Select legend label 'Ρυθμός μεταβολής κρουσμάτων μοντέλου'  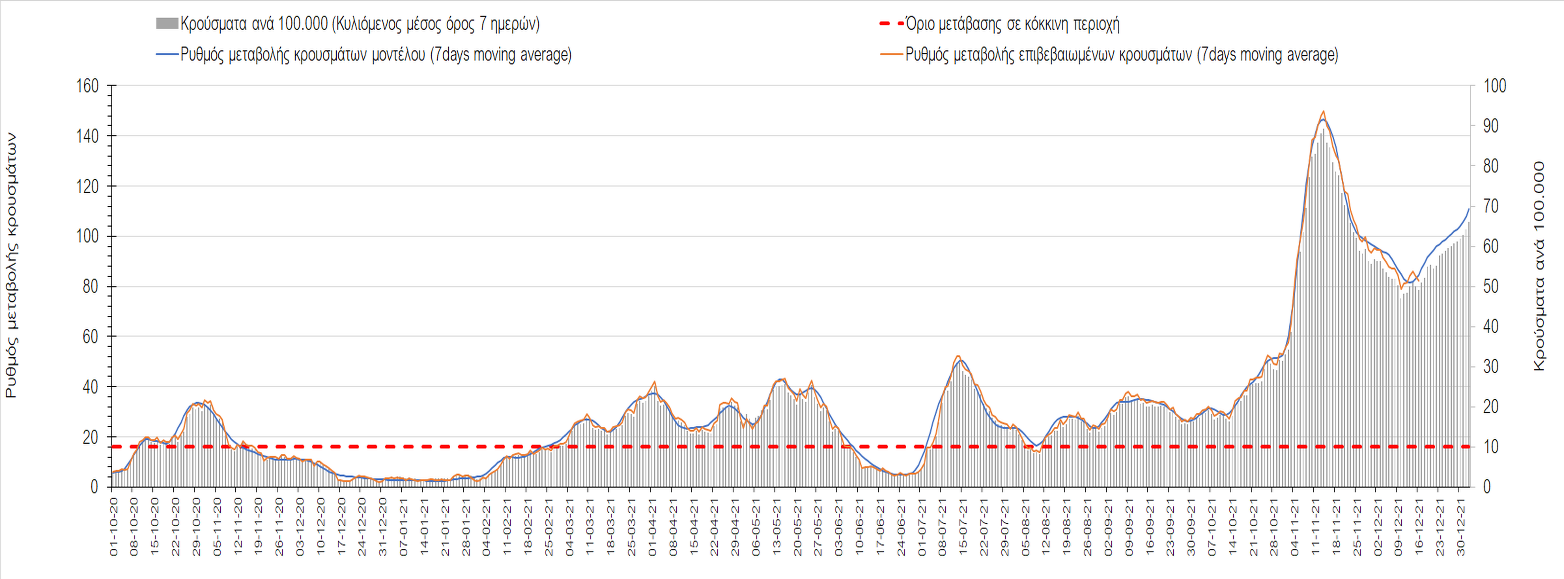(x=376, y=54)
